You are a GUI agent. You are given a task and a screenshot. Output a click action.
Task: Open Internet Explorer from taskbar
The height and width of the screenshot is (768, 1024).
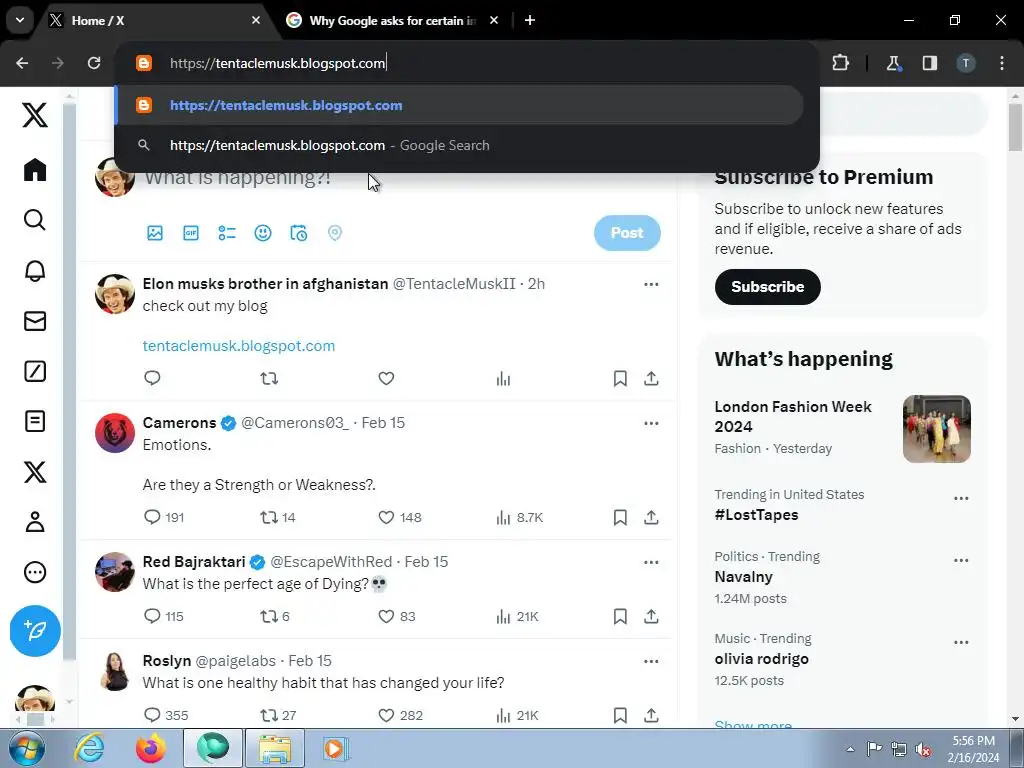tap(89, 748)
